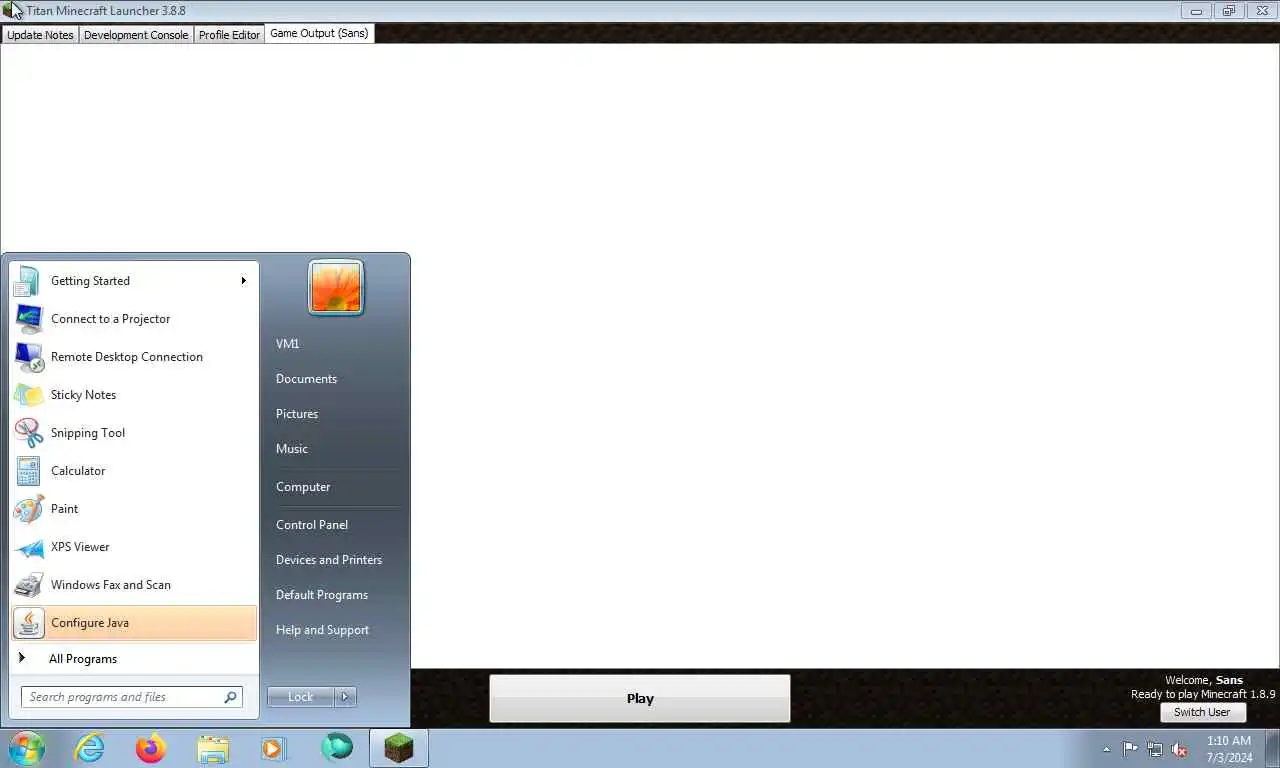The height and width of the screenshot is (768, 1280).
Task: Open the Windows Fax and Scan icon
Action: pyautogui.click(x=27, y=585)
